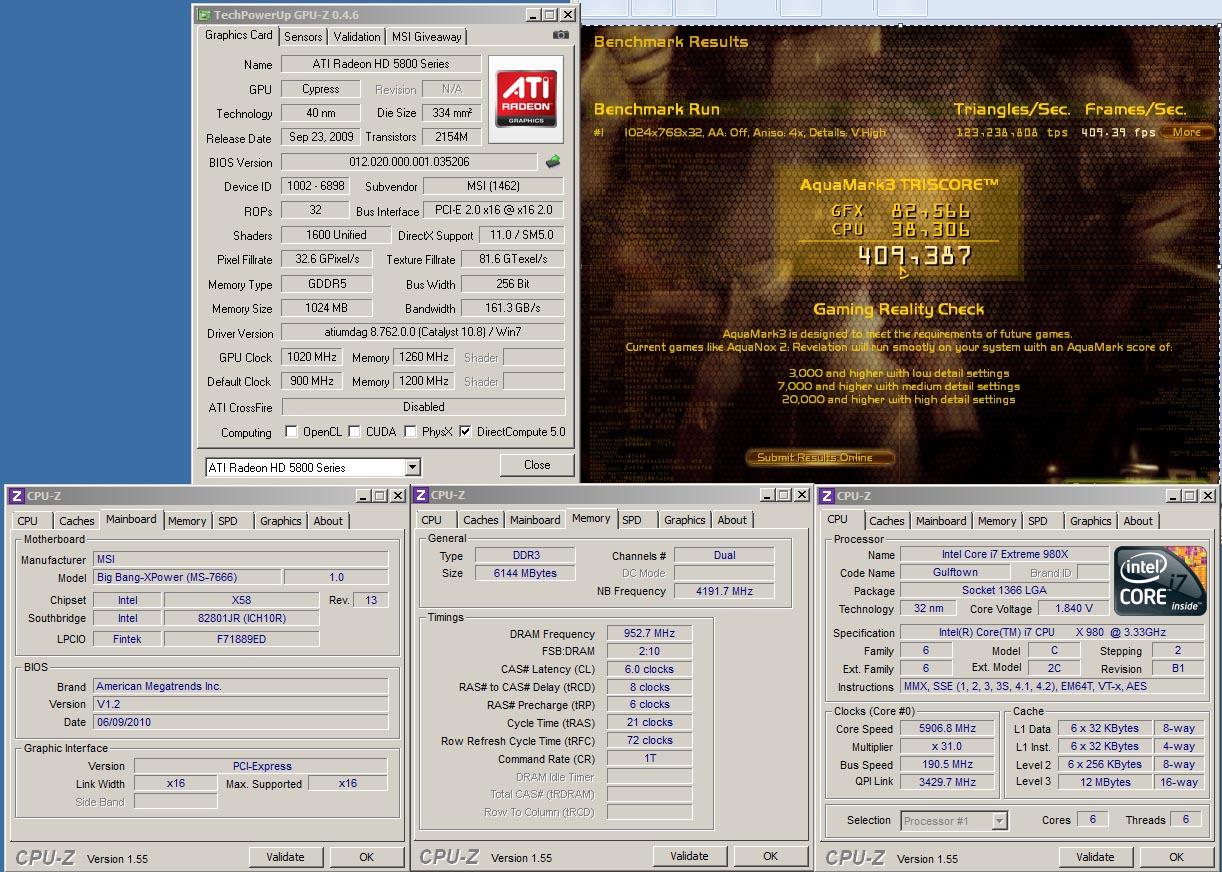Image resolution: width=1222 pixels, height=872 pixels.
Task: Click the Command Rate 1T value
Action: click(x=649, y=759)
